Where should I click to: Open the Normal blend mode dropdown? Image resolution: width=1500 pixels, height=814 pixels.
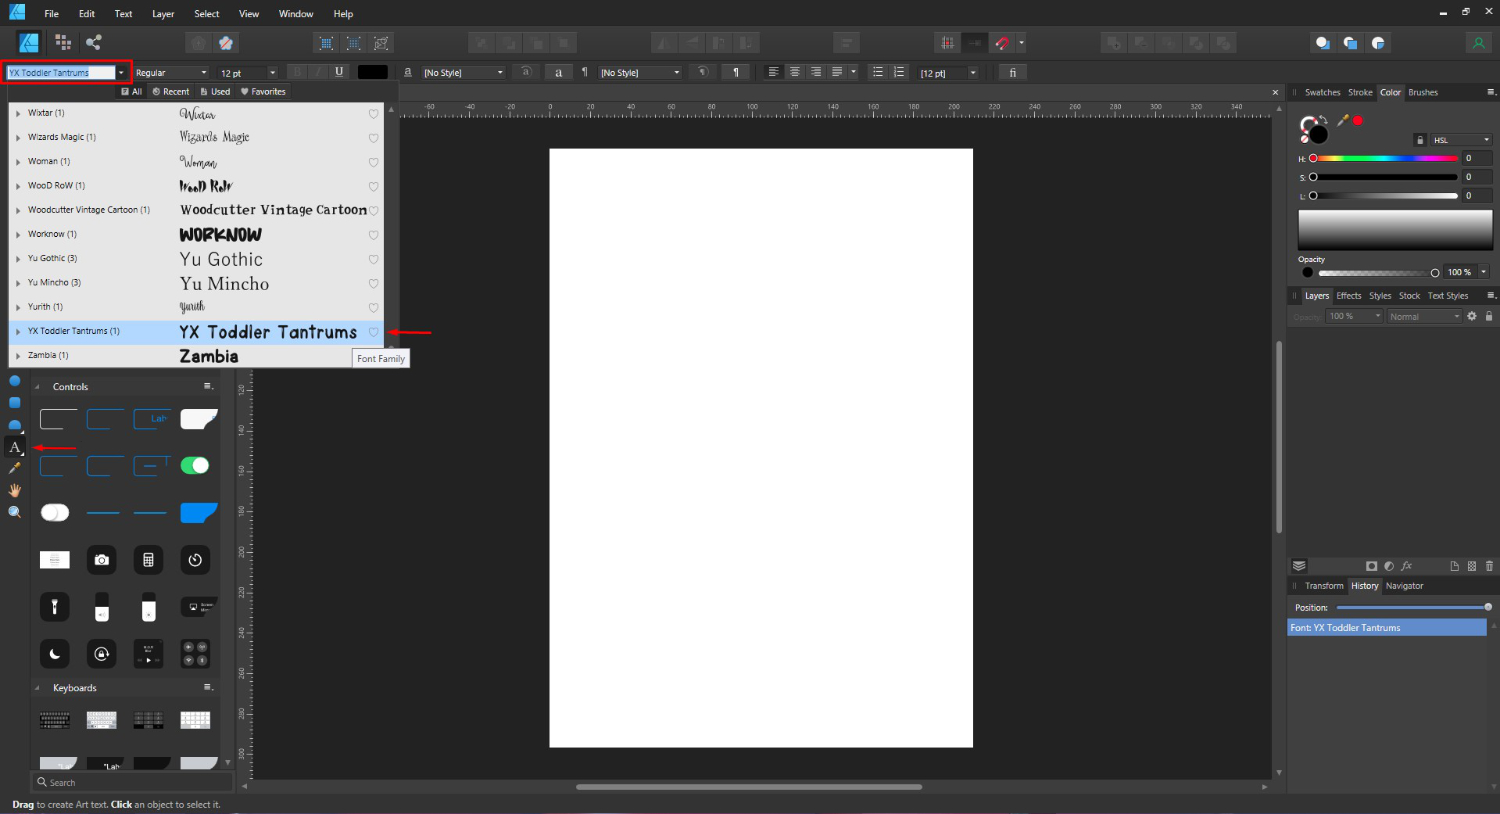pyautogui.click(x=1424, y=316)
